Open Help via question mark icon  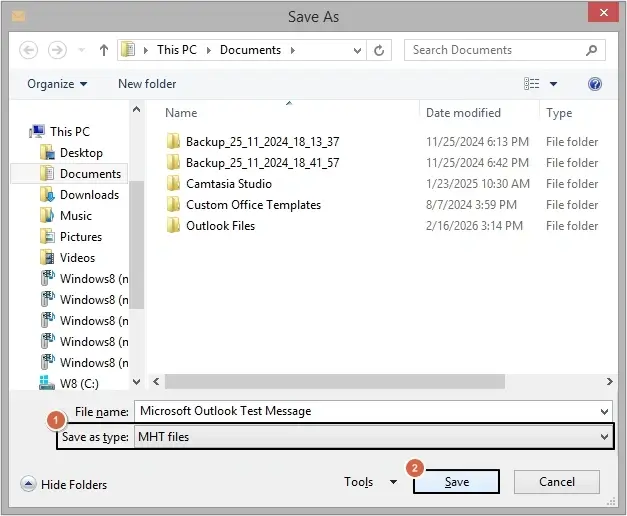point(595,84)
